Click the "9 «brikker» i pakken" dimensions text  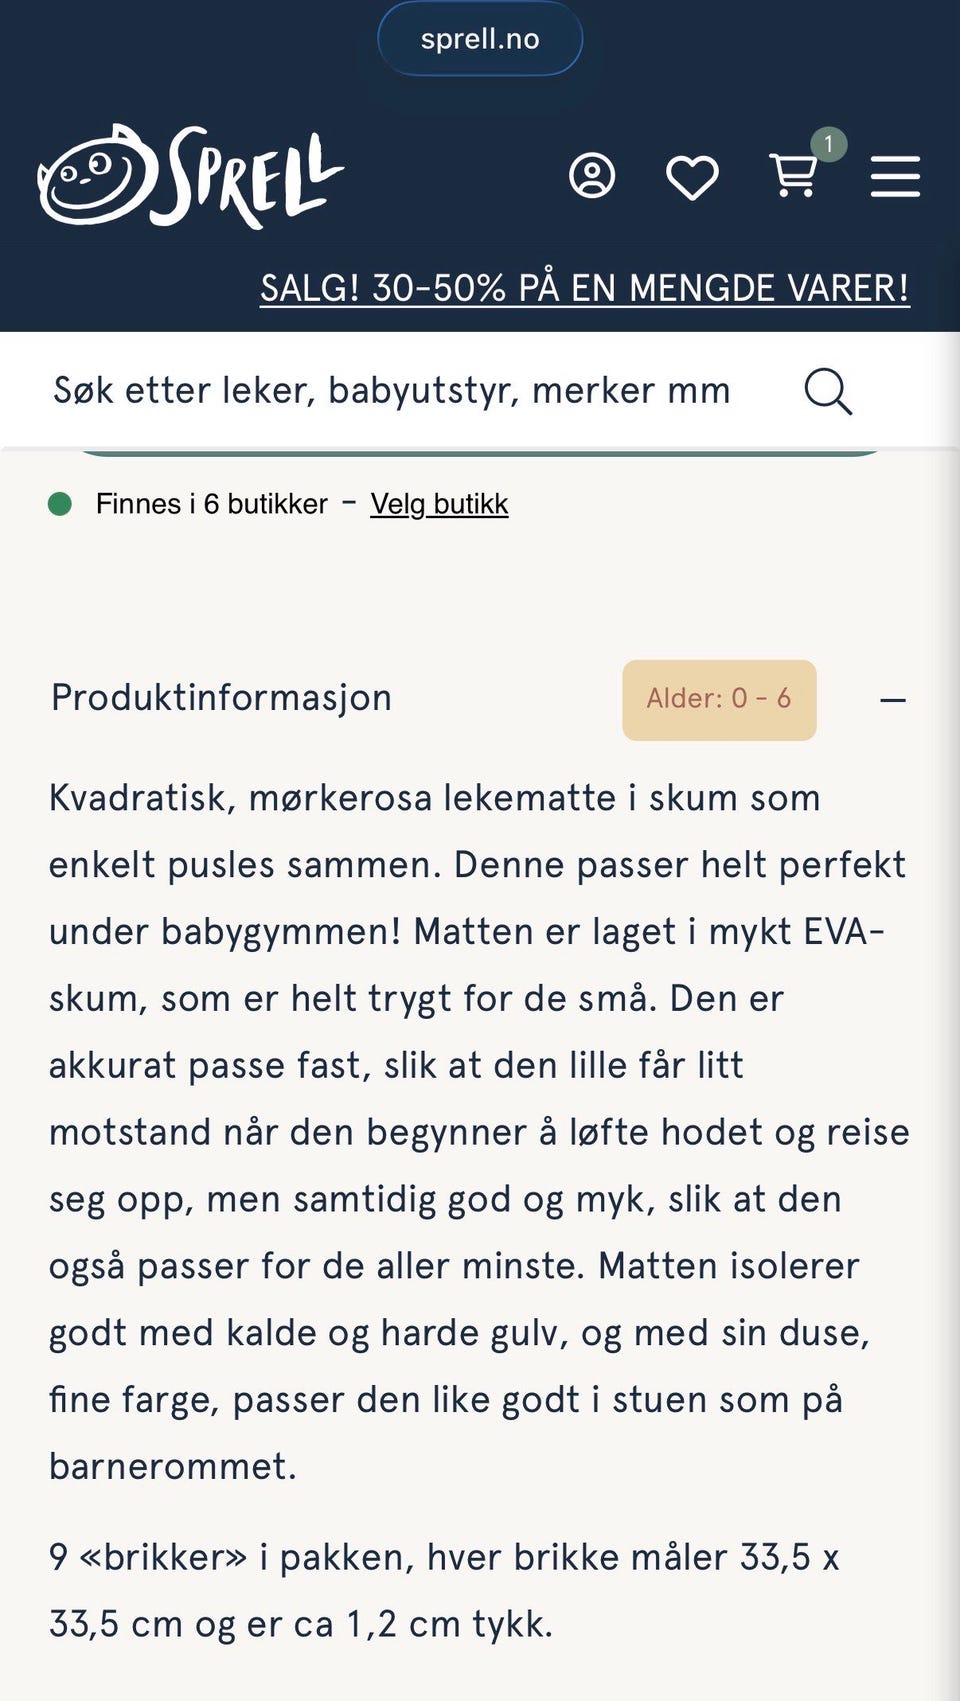tap(445, 1590)
